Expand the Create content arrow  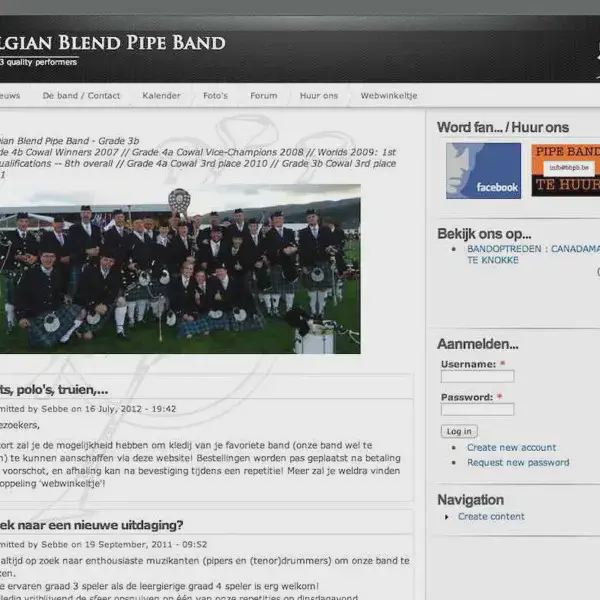(x=447, y=517)
